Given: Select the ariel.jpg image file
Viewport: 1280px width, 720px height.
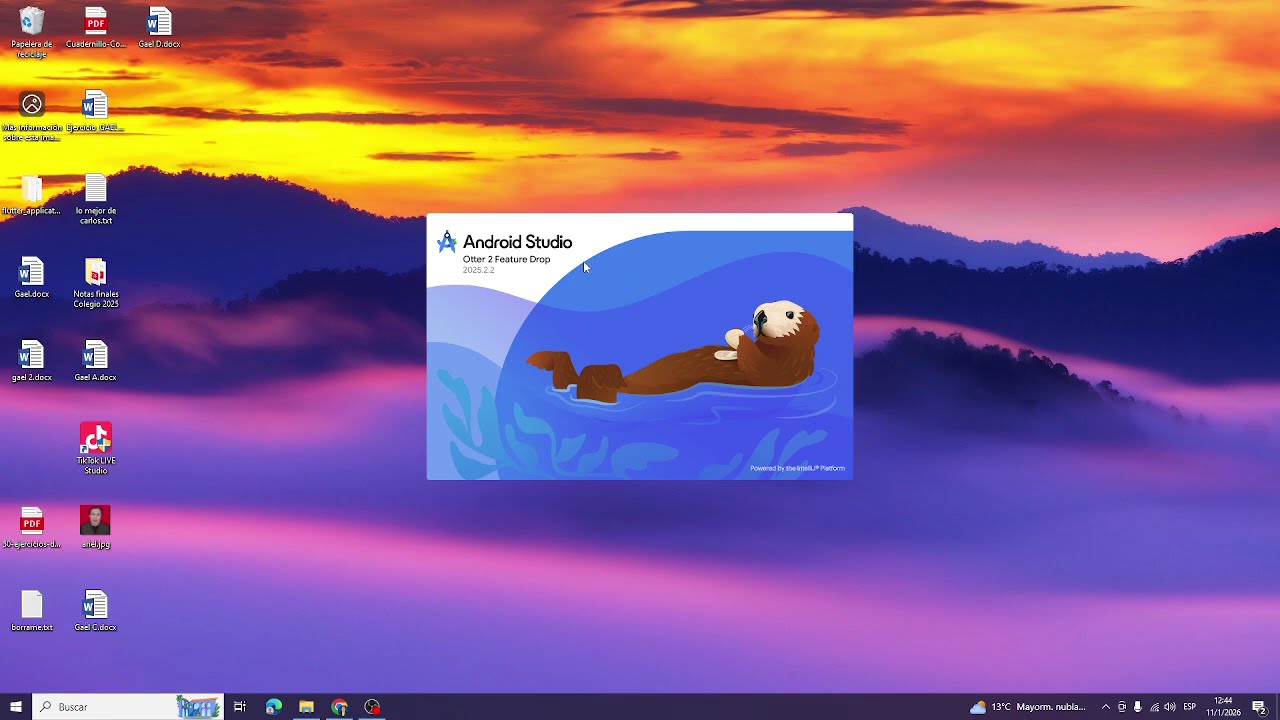Looking at the screenshot, I should [96, 528].
